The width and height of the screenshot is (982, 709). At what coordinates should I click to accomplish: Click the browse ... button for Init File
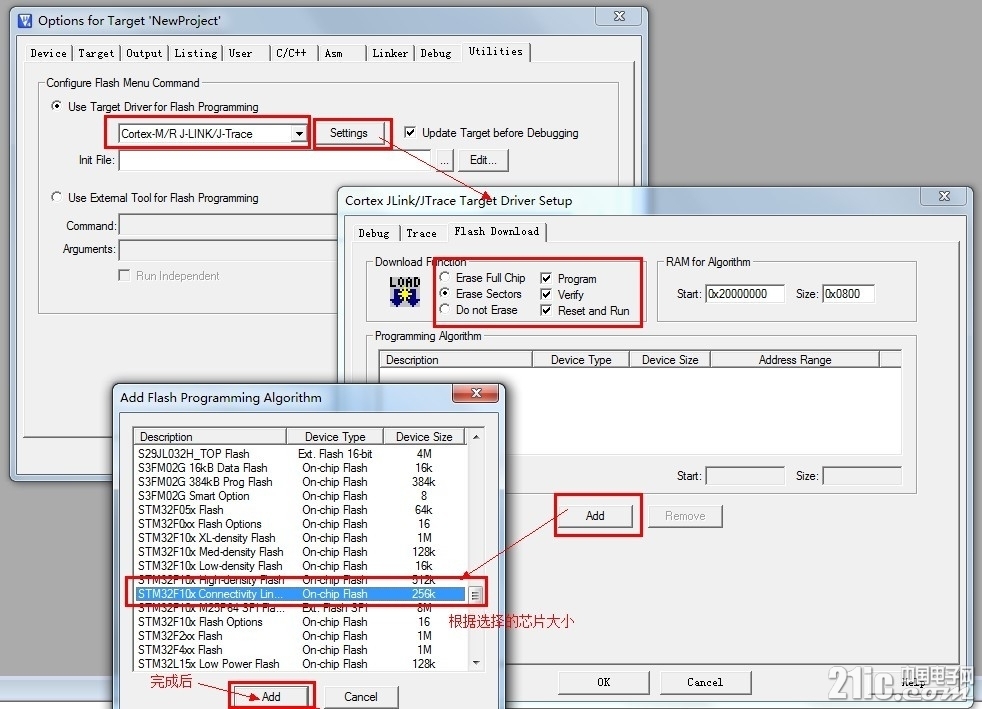444,160
